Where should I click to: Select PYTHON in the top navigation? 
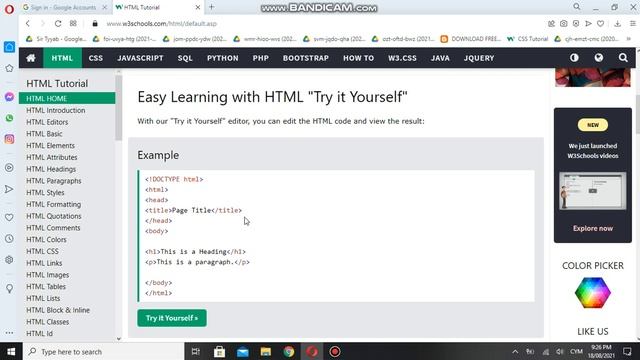222,58
